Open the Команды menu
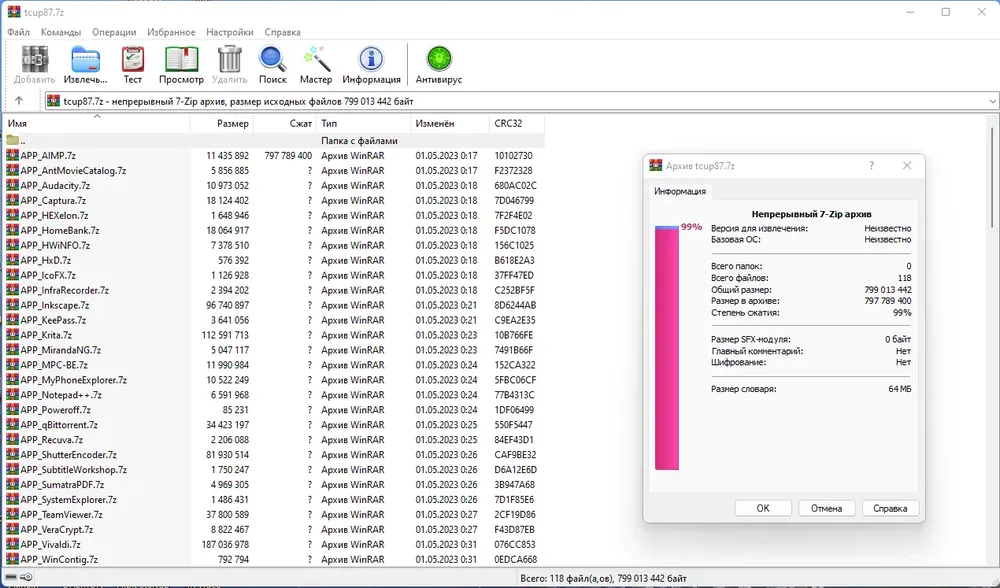The image size is (1000, 588). pos(61,32)
